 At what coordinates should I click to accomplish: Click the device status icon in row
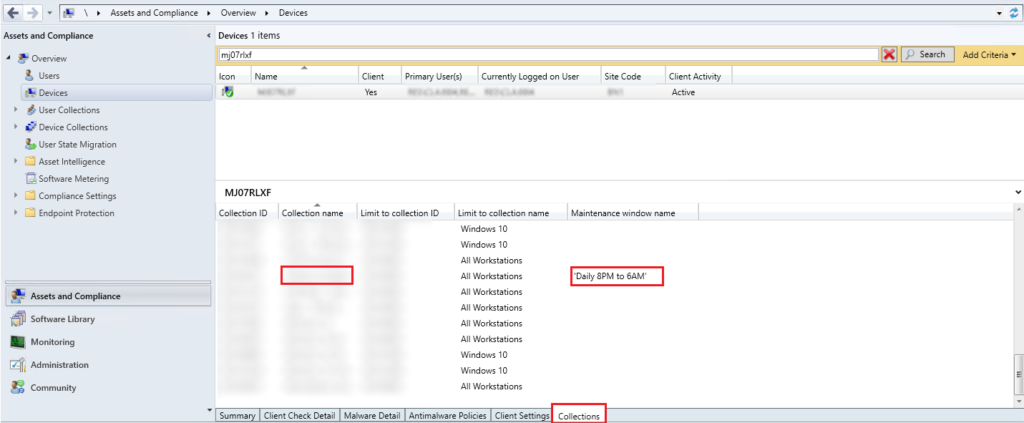[x=228, y=92]
